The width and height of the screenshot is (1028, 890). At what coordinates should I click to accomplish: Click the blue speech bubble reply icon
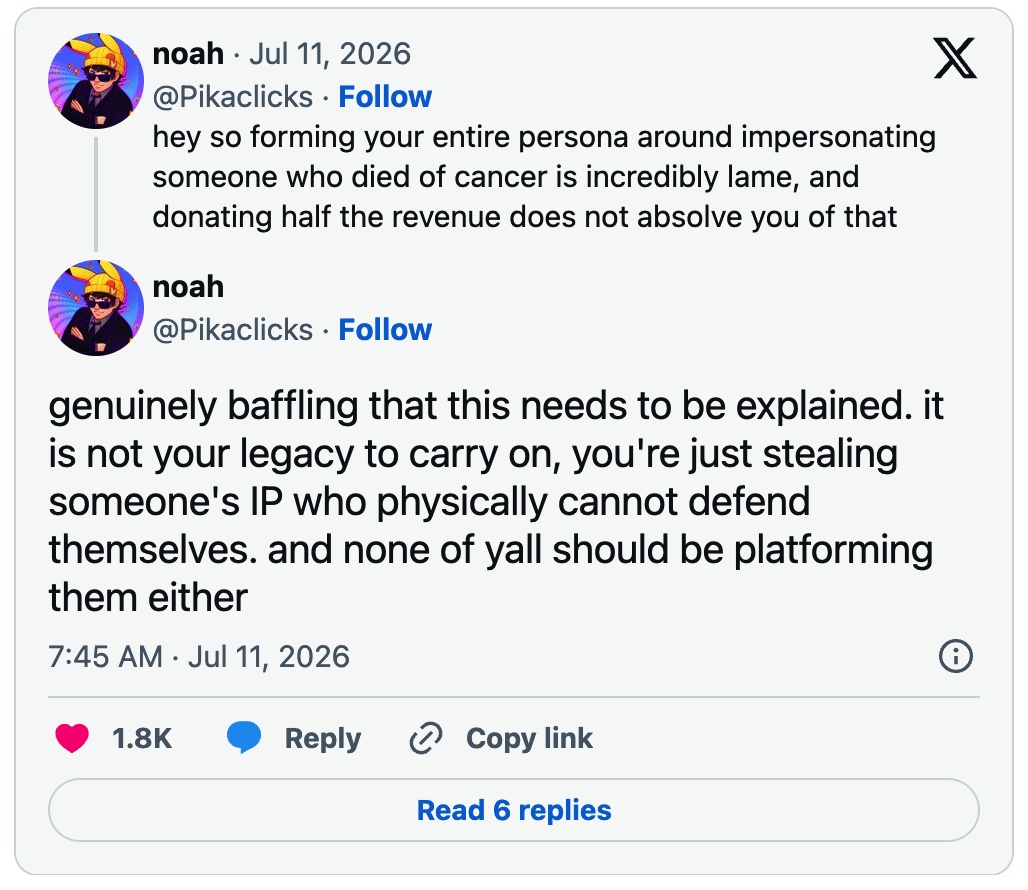[244, 738]
